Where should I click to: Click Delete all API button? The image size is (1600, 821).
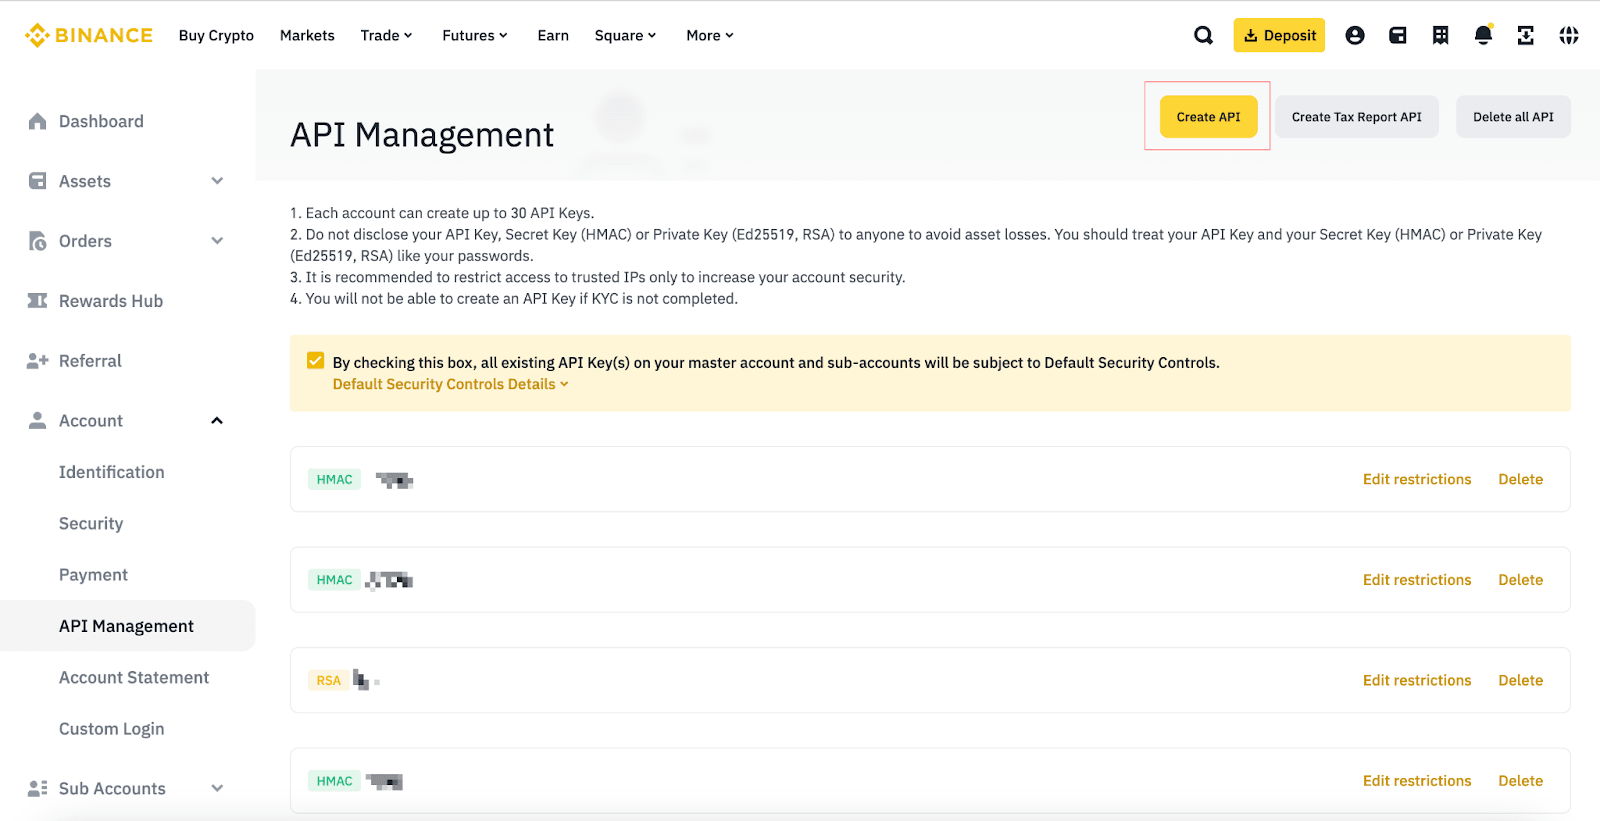[x=1513, y=117]
